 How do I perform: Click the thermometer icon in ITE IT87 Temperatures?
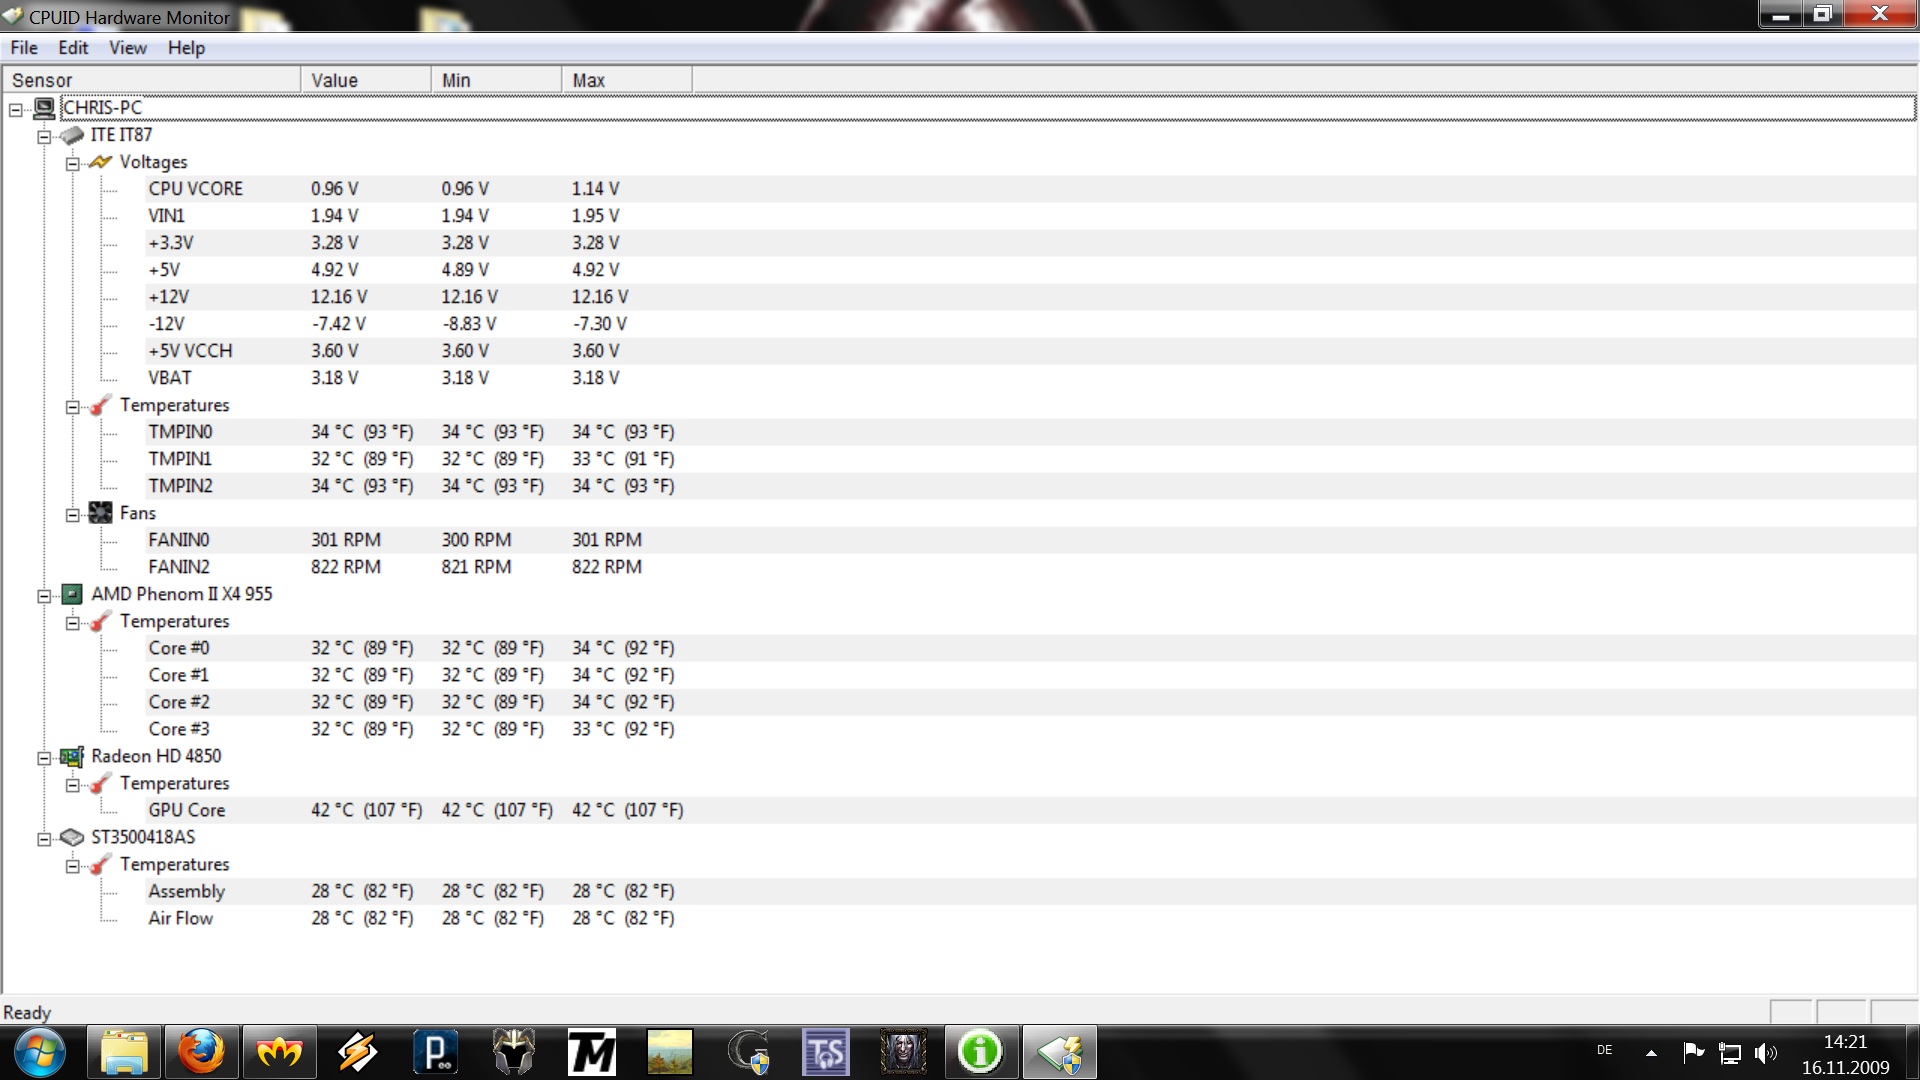[x=100, y=404]
